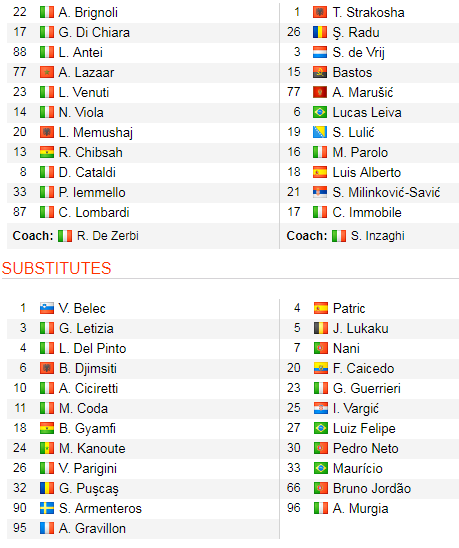The height and width of the screenshot is (548, 459).
Task: Click the SUBSTITUTES heading
Action: 56,268
